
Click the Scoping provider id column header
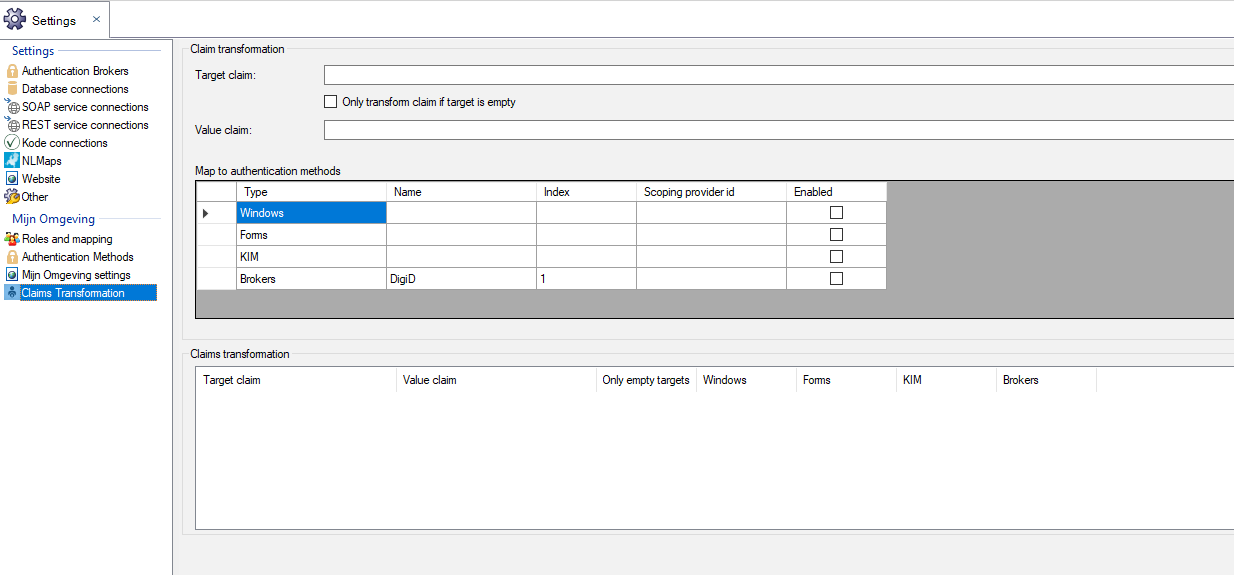click(711, 192)
